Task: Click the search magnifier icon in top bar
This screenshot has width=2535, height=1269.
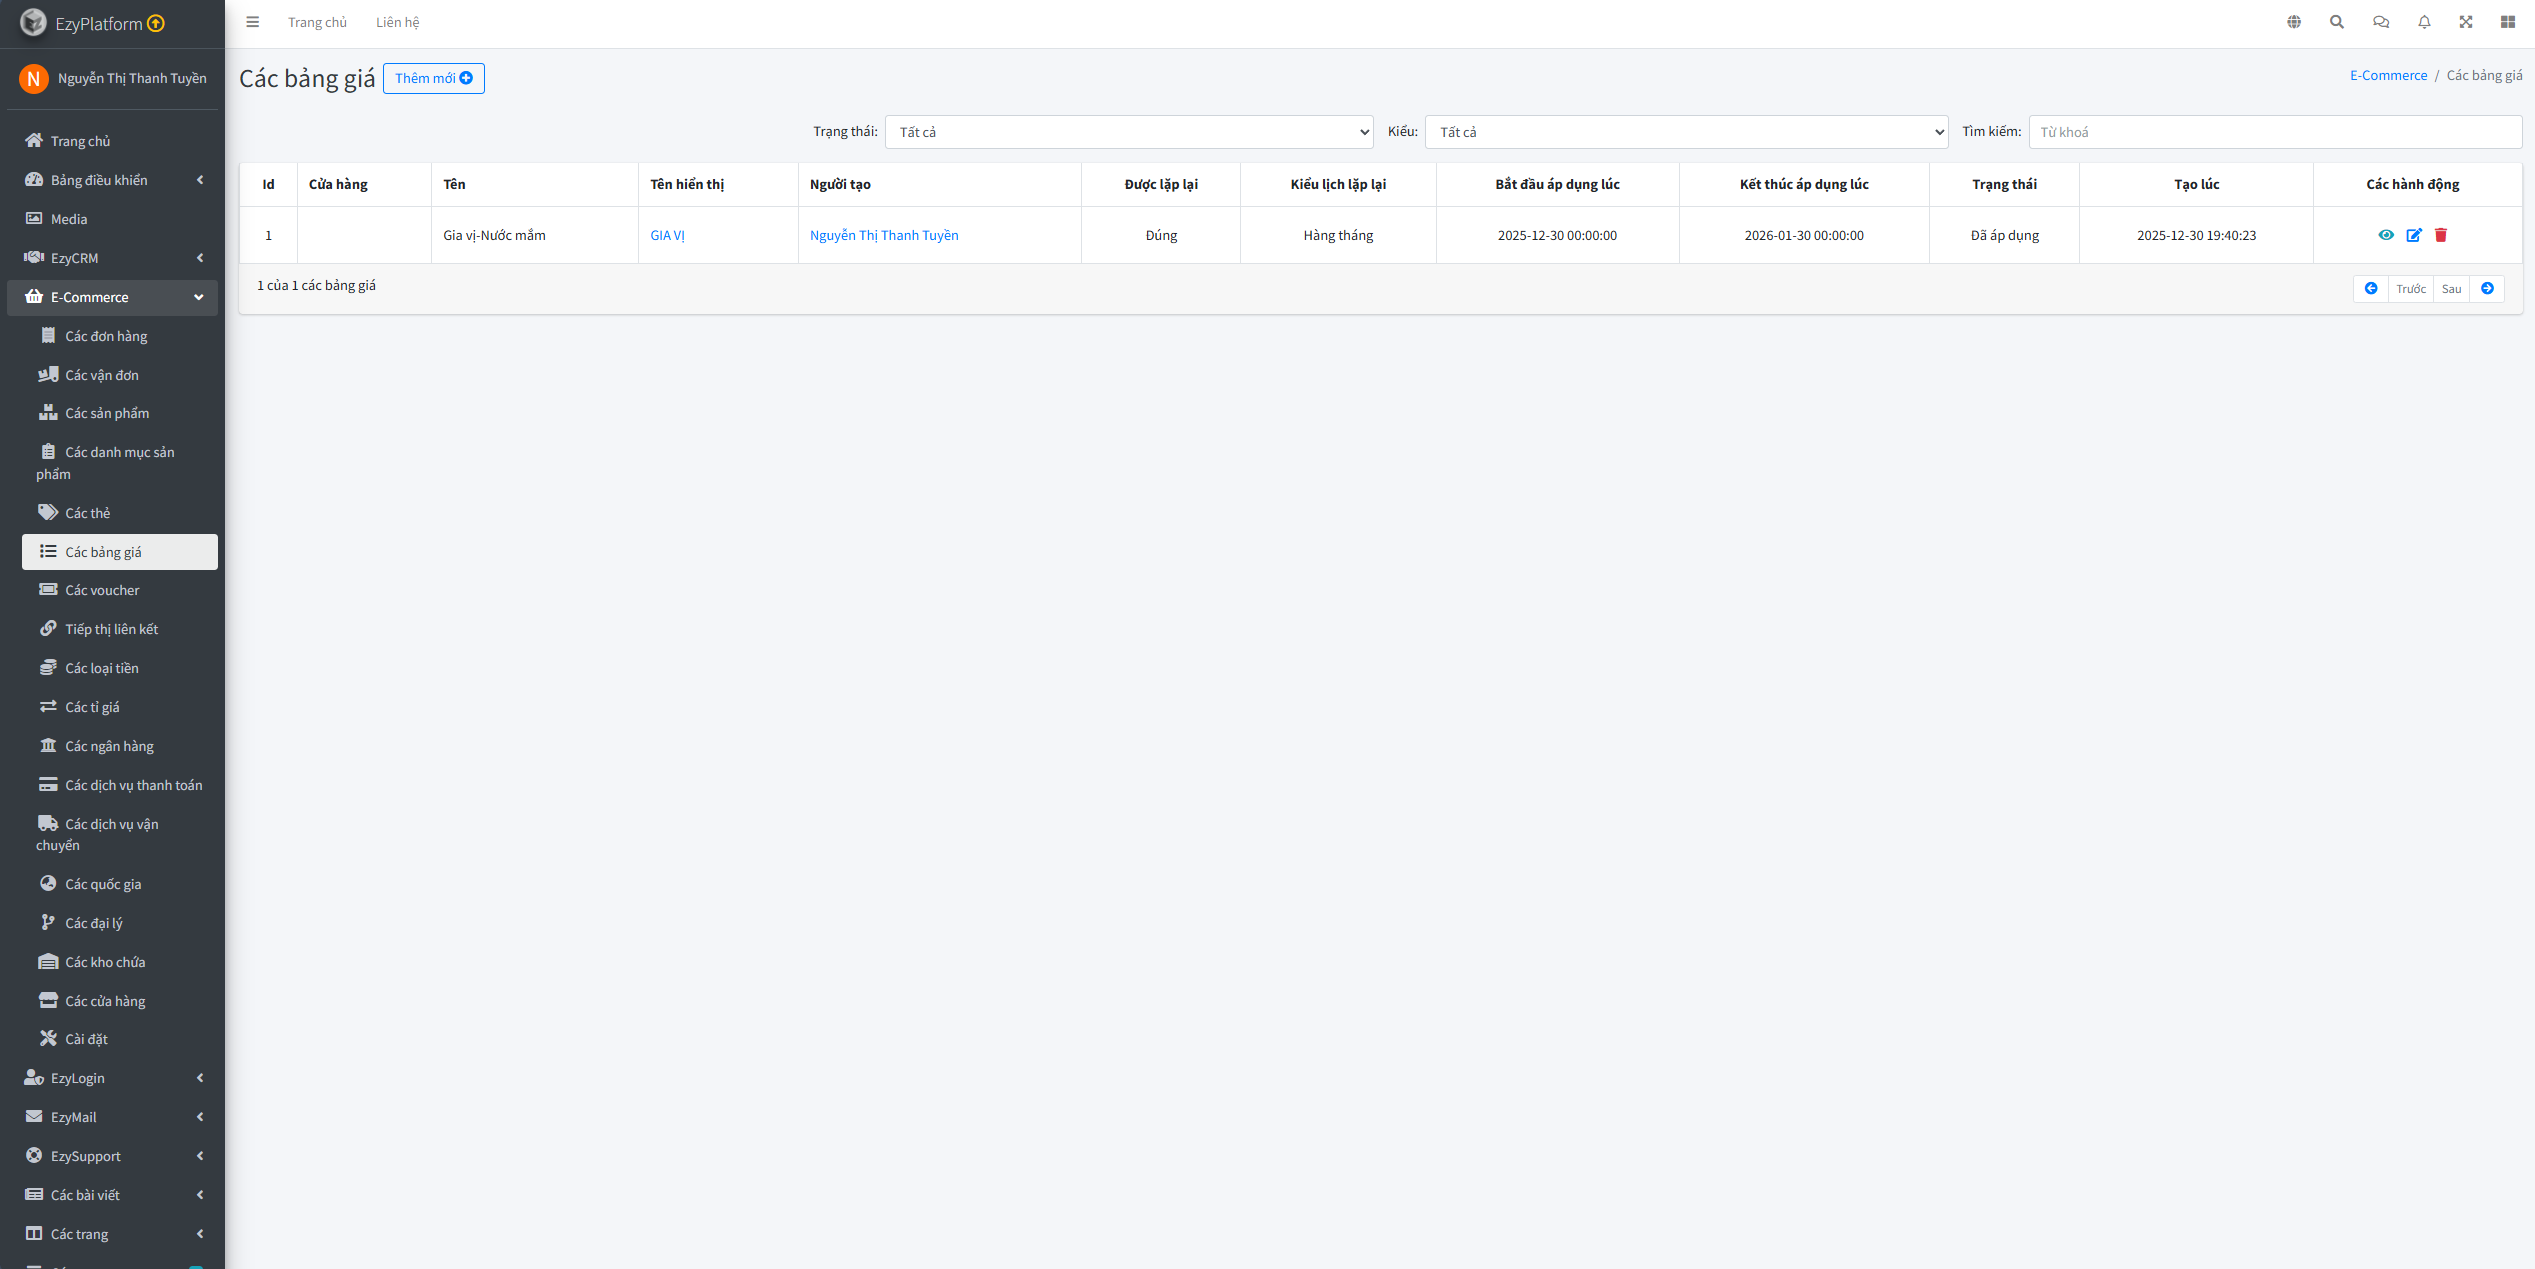Action: point(2337,22)
